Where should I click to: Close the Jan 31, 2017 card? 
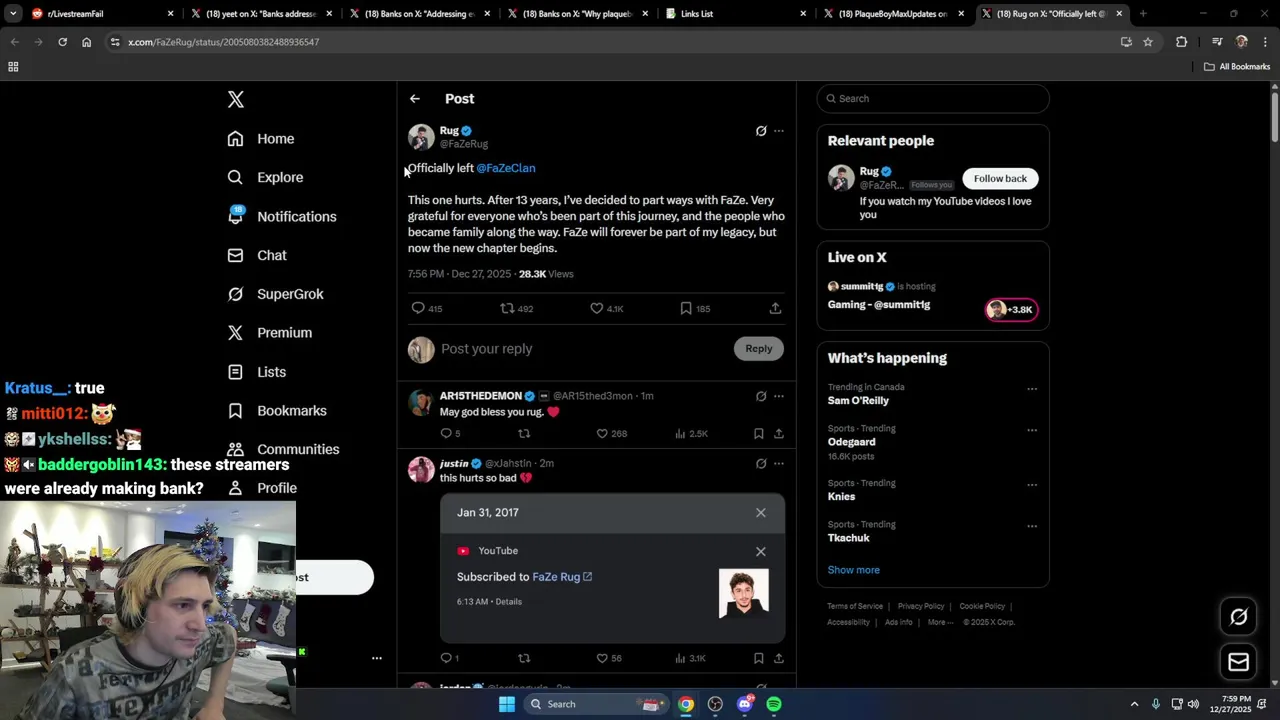pos(761,513)
